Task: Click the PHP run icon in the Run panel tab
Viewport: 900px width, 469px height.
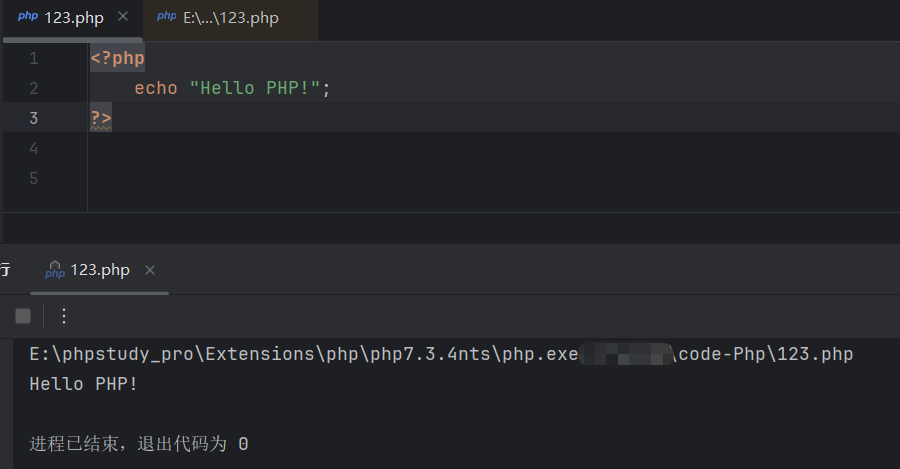Action: point(55,271)
